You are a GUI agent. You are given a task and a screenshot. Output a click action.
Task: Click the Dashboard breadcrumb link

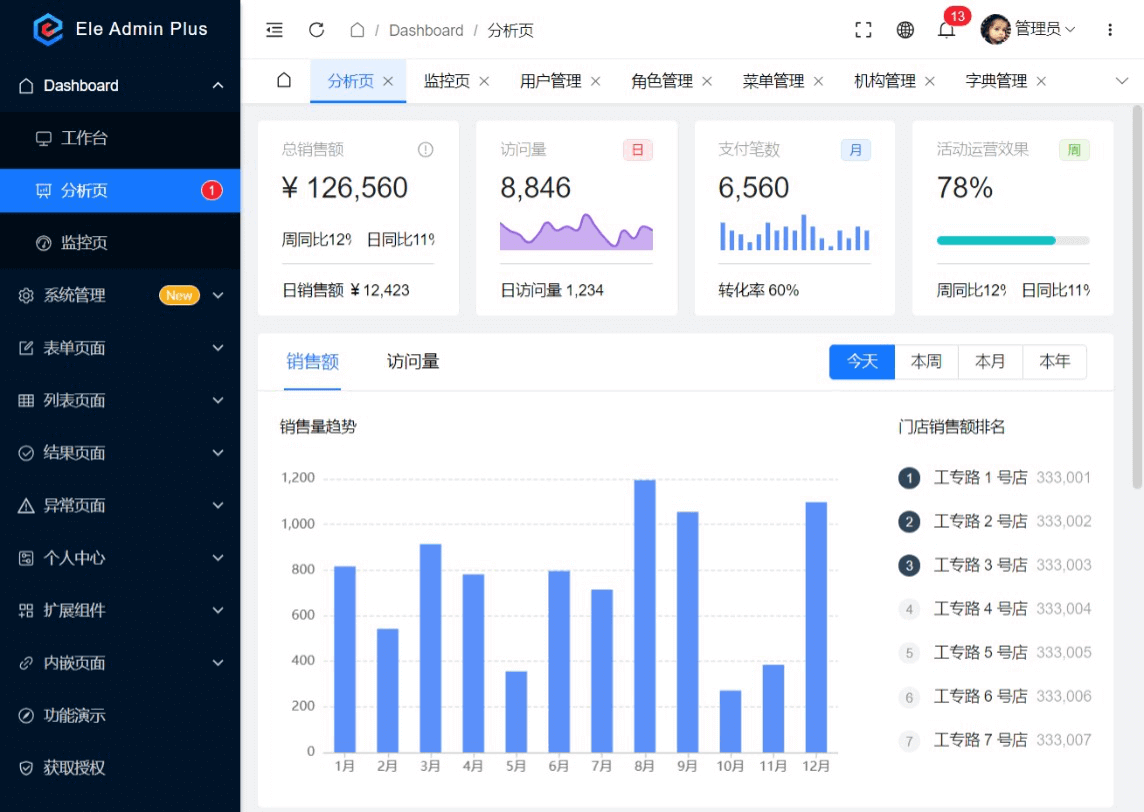coord(426,31)
